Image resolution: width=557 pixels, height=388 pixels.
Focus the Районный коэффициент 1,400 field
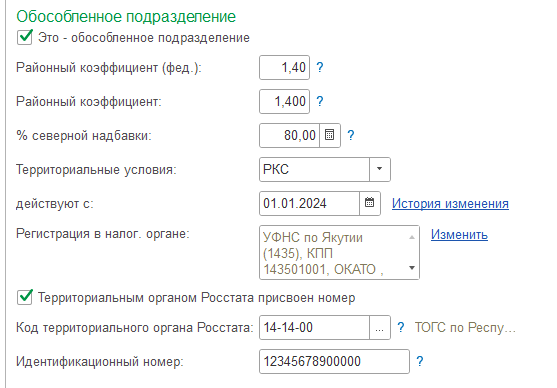(285, 101)
